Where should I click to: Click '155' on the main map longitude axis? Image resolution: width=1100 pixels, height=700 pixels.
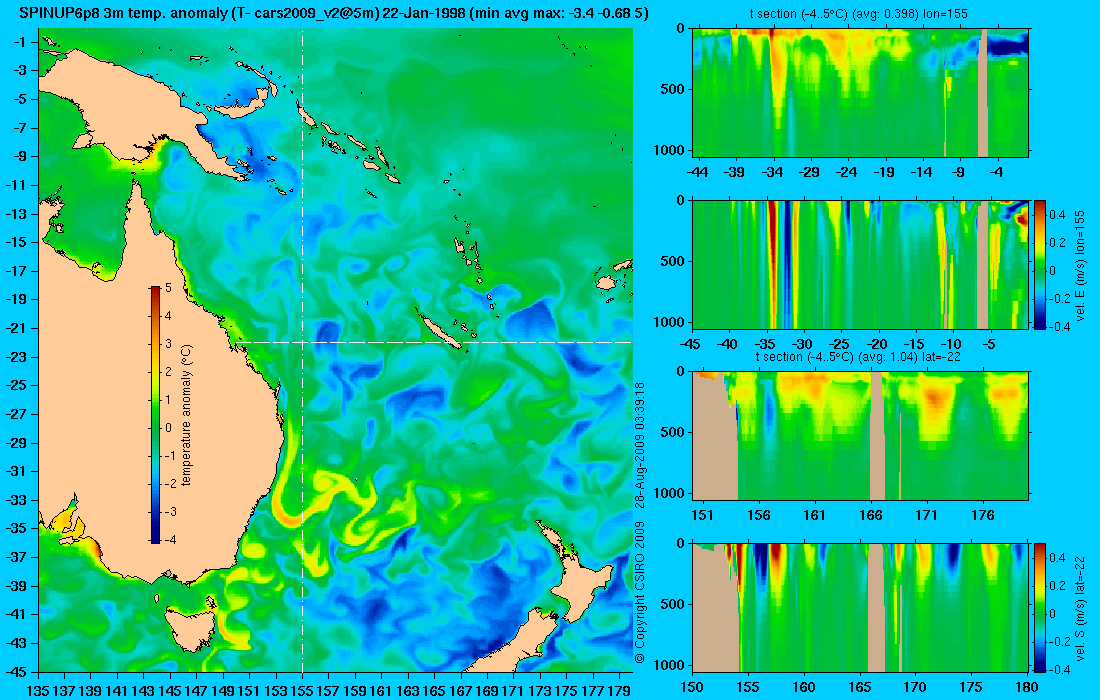(302, 691)
